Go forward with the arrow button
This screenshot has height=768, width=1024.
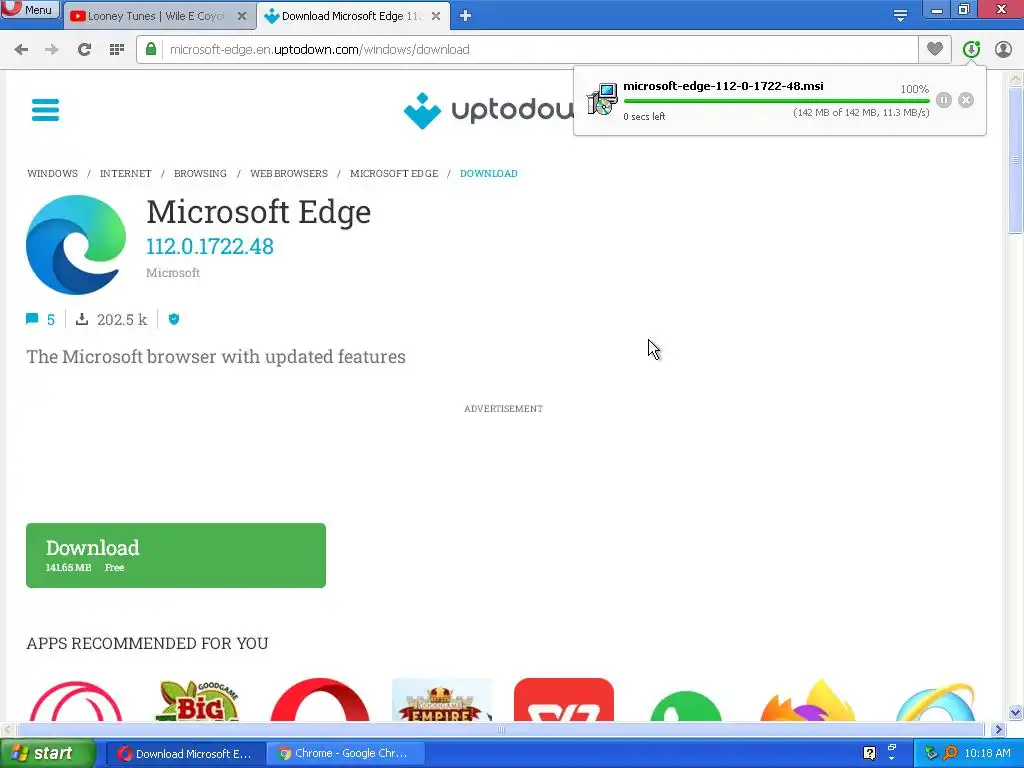52,50
